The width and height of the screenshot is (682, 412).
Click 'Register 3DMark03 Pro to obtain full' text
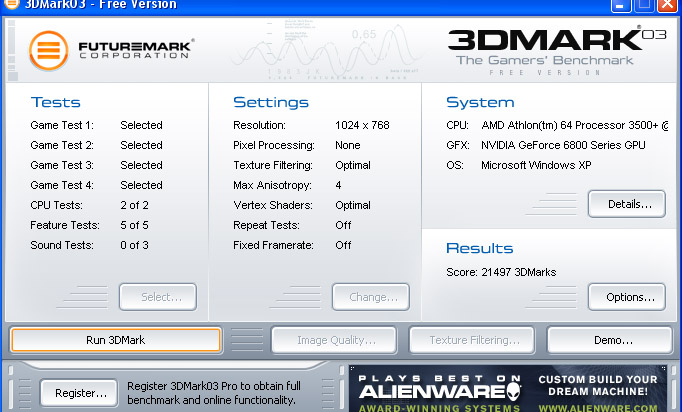214,386
